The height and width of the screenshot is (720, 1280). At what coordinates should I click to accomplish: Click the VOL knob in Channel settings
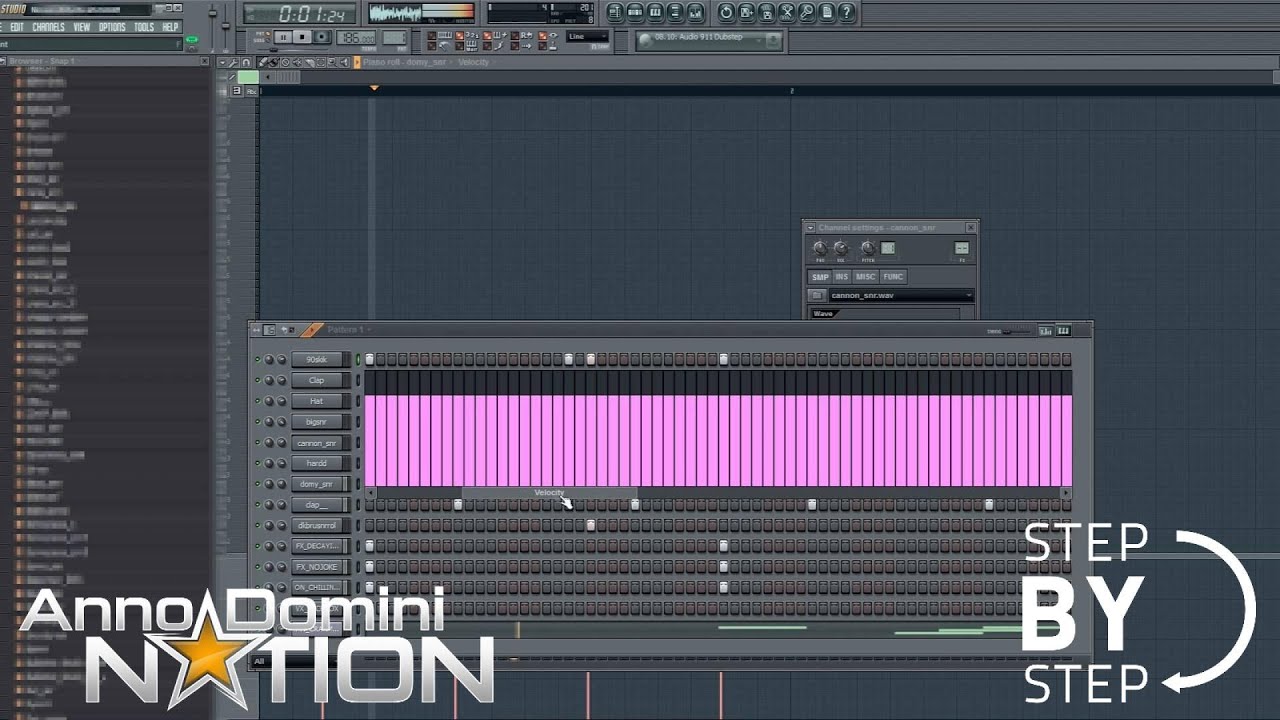[x=841, y=248]
